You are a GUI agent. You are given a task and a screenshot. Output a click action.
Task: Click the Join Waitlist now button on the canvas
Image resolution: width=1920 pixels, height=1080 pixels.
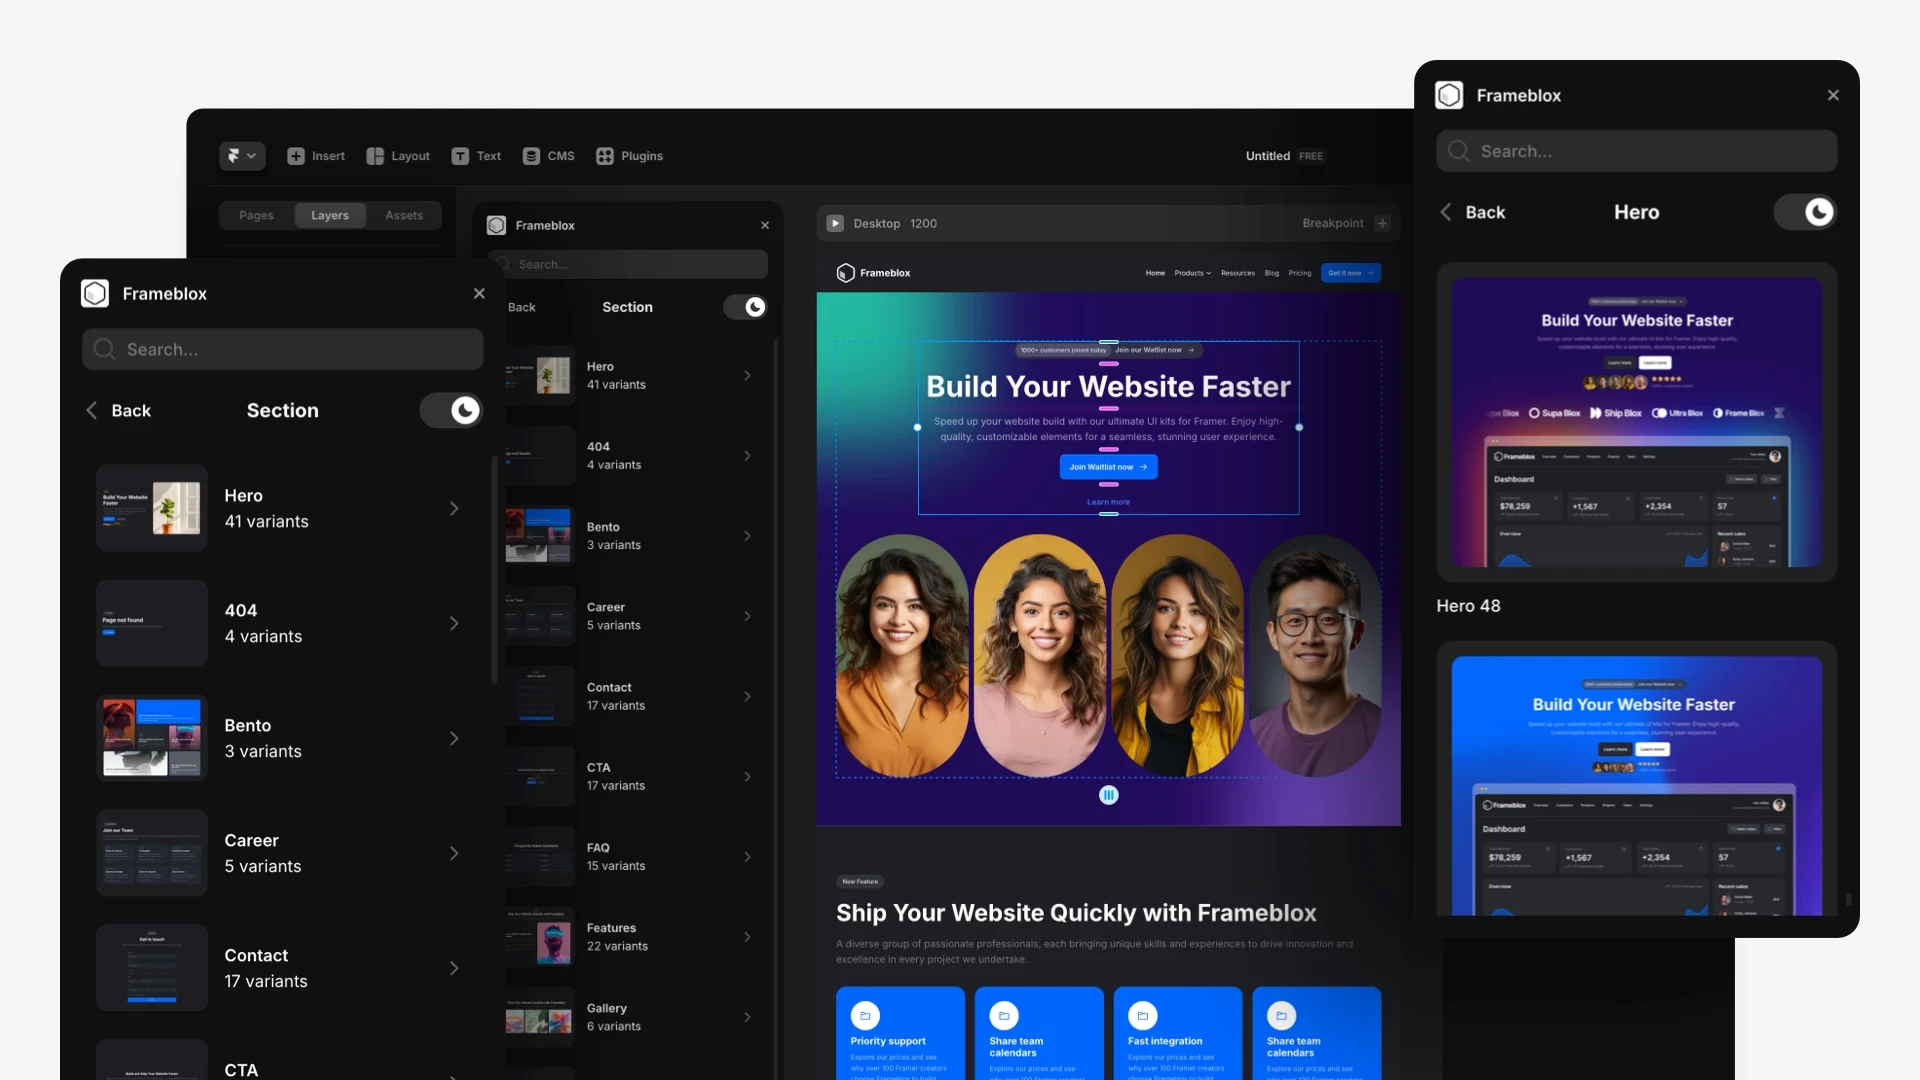click(1108, 467)
